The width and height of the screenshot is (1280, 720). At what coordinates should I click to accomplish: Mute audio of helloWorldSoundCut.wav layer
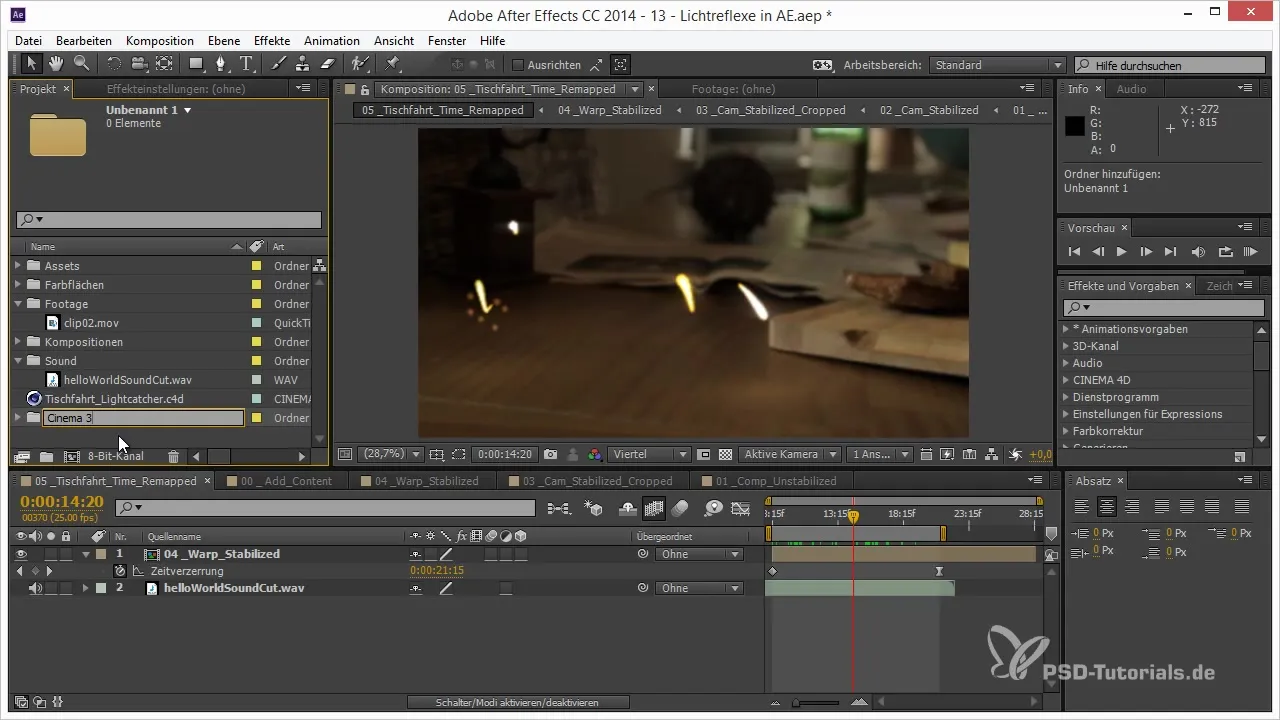(x=36, y=588)
